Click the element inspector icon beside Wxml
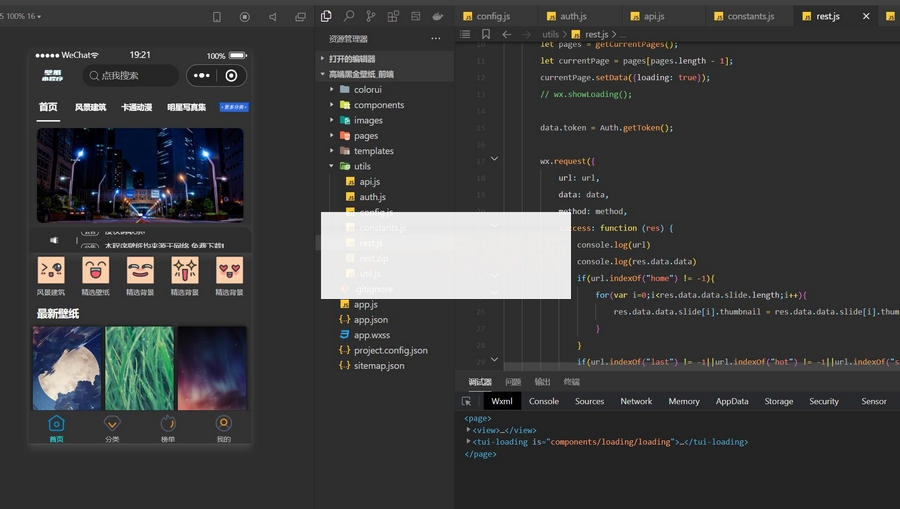 (x=466, y=401)
